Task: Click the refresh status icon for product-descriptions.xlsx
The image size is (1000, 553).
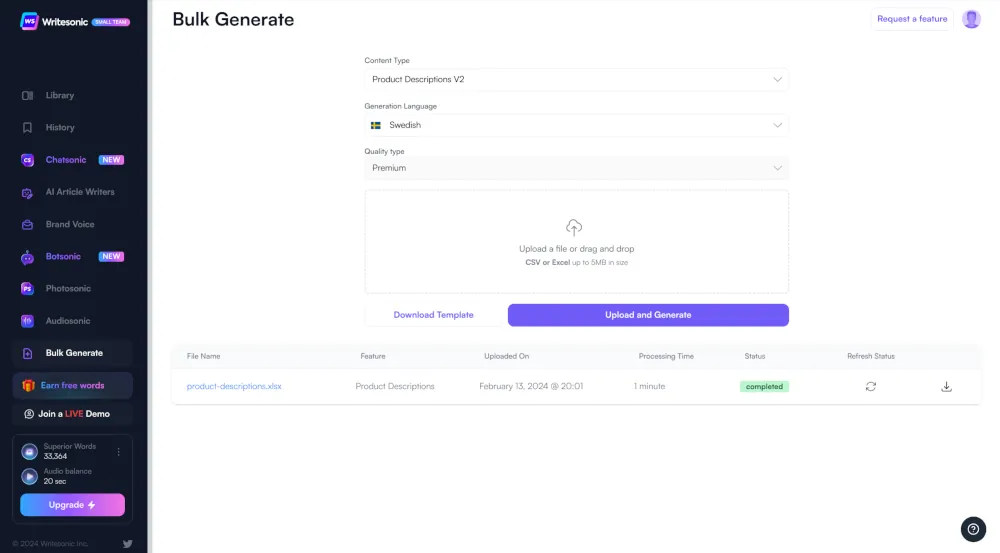Action: [870, 386]
